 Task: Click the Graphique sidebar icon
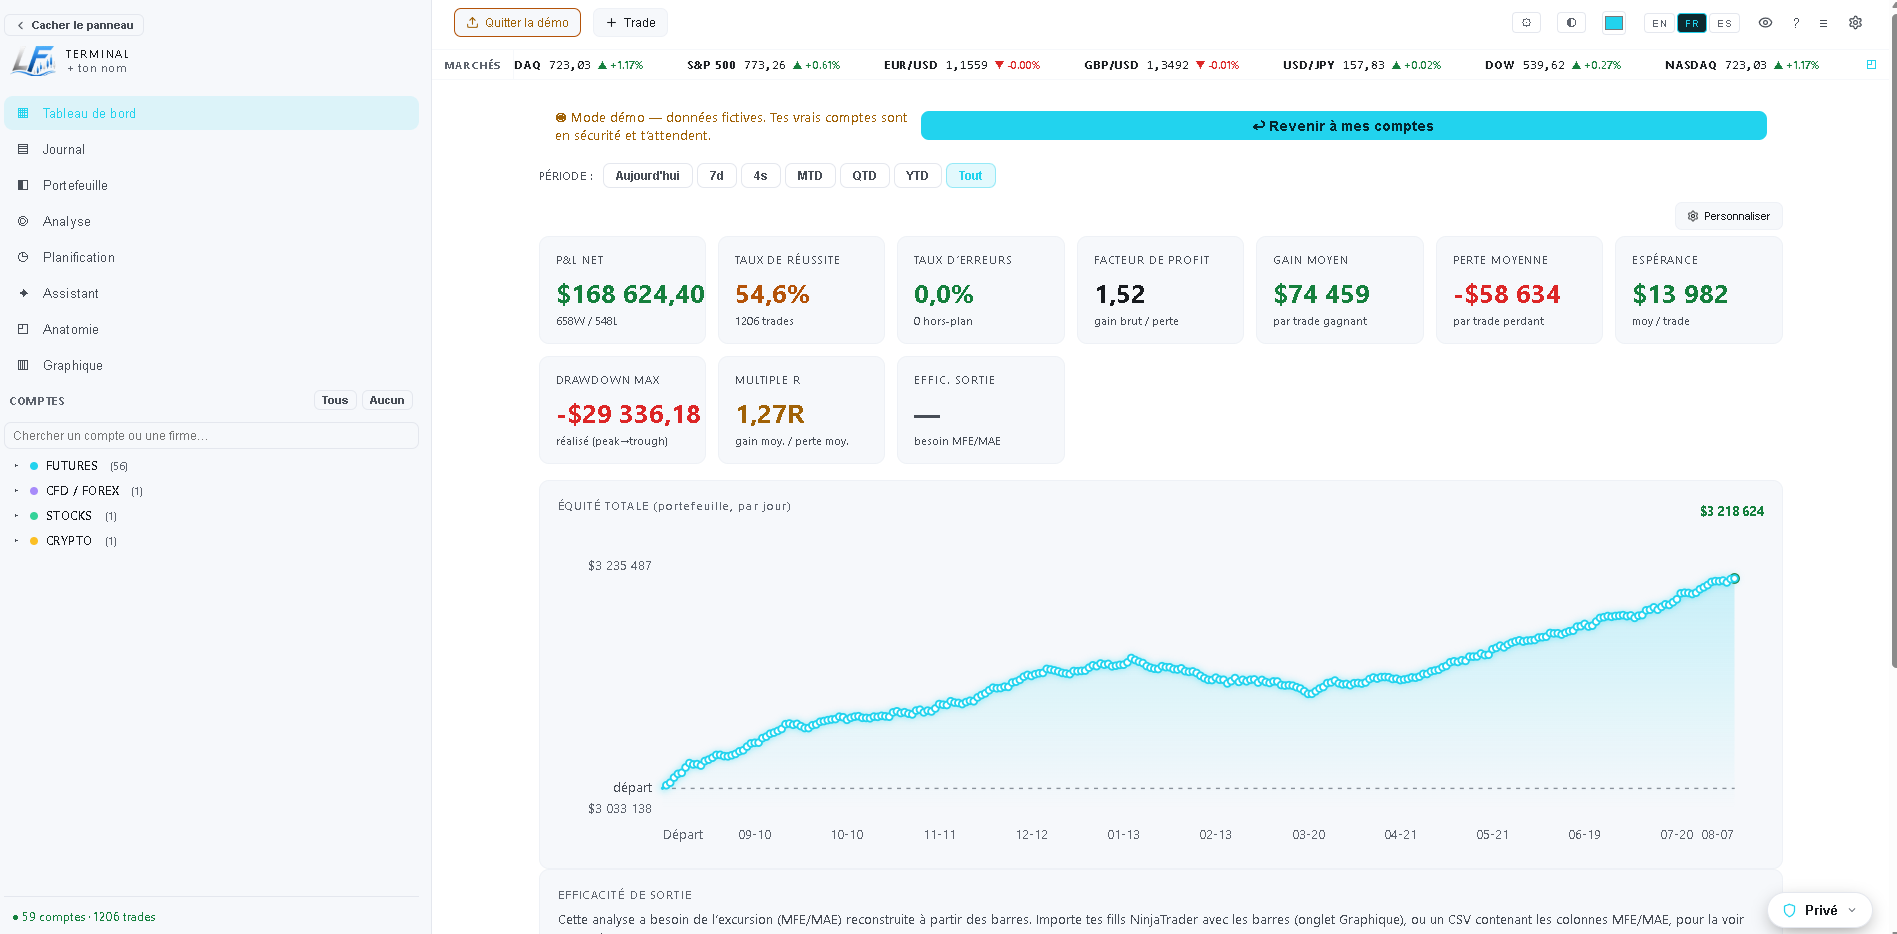point(23,365)
